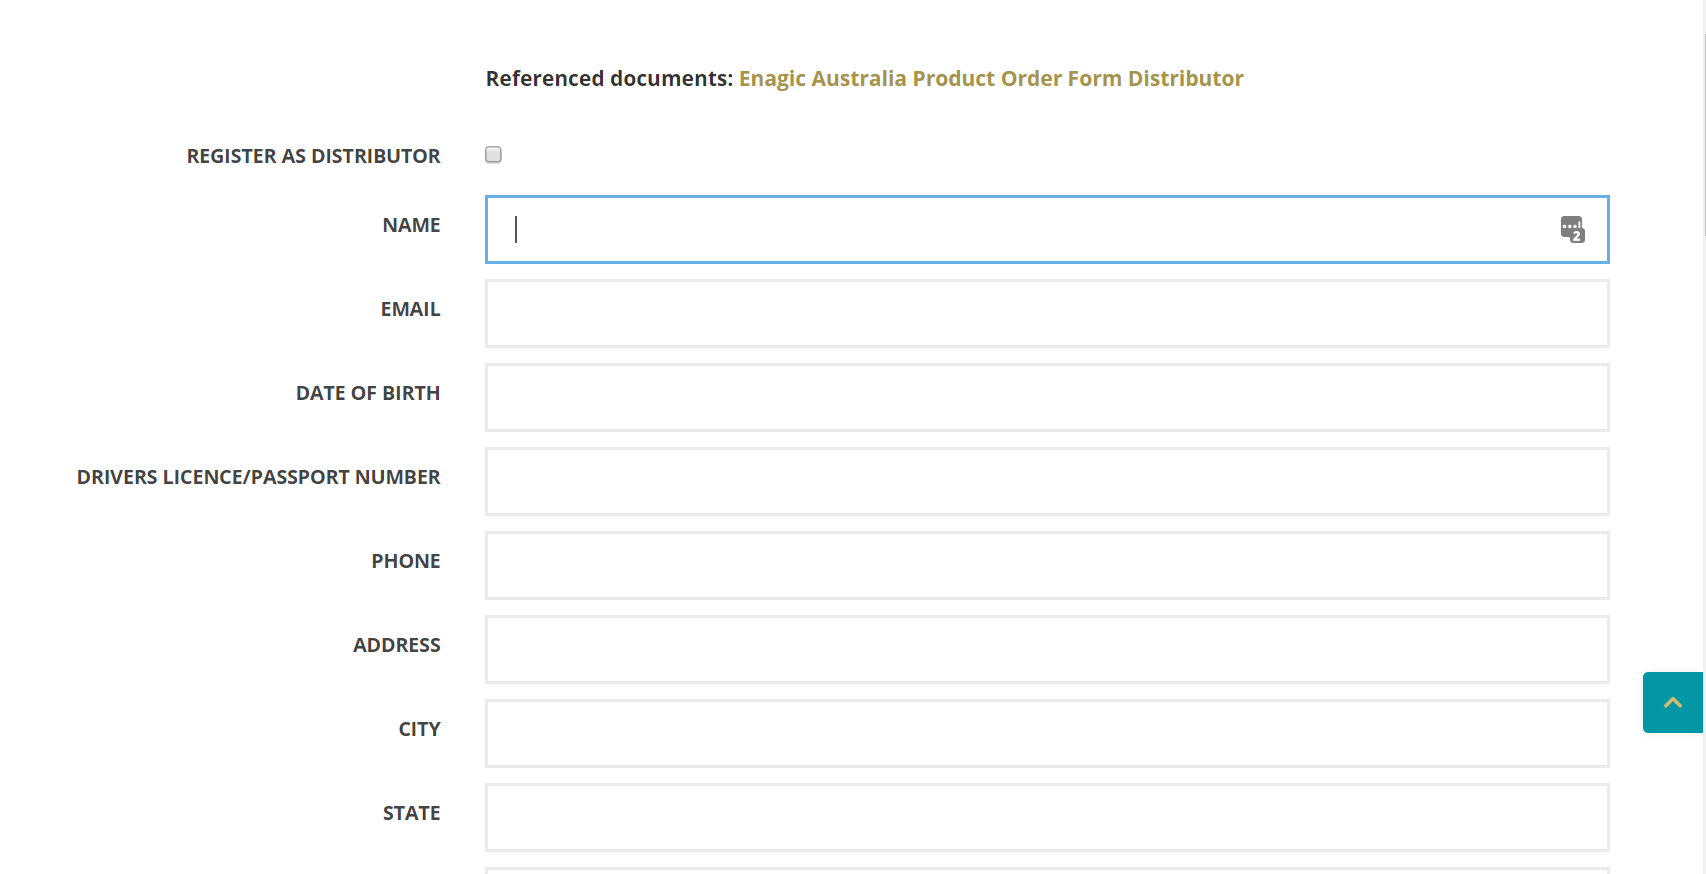Click the 'DRIVERS LICENCE/PASSPORT NUMBER' label text
This screenshot has height=874, width=1706.
258,478
